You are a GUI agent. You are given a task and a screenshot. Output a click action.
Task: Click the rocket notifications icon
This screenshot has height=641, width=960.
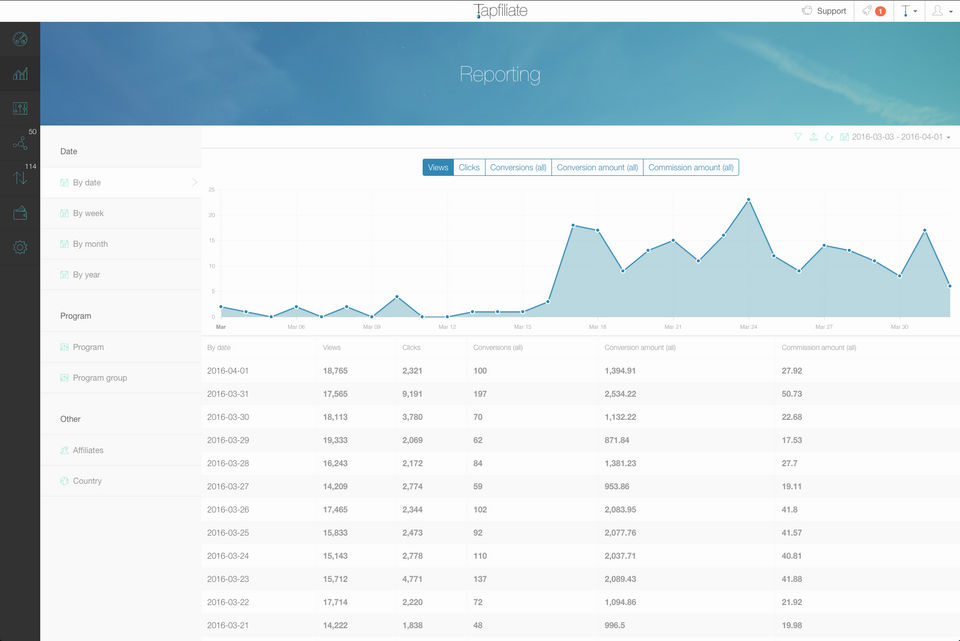867,10
